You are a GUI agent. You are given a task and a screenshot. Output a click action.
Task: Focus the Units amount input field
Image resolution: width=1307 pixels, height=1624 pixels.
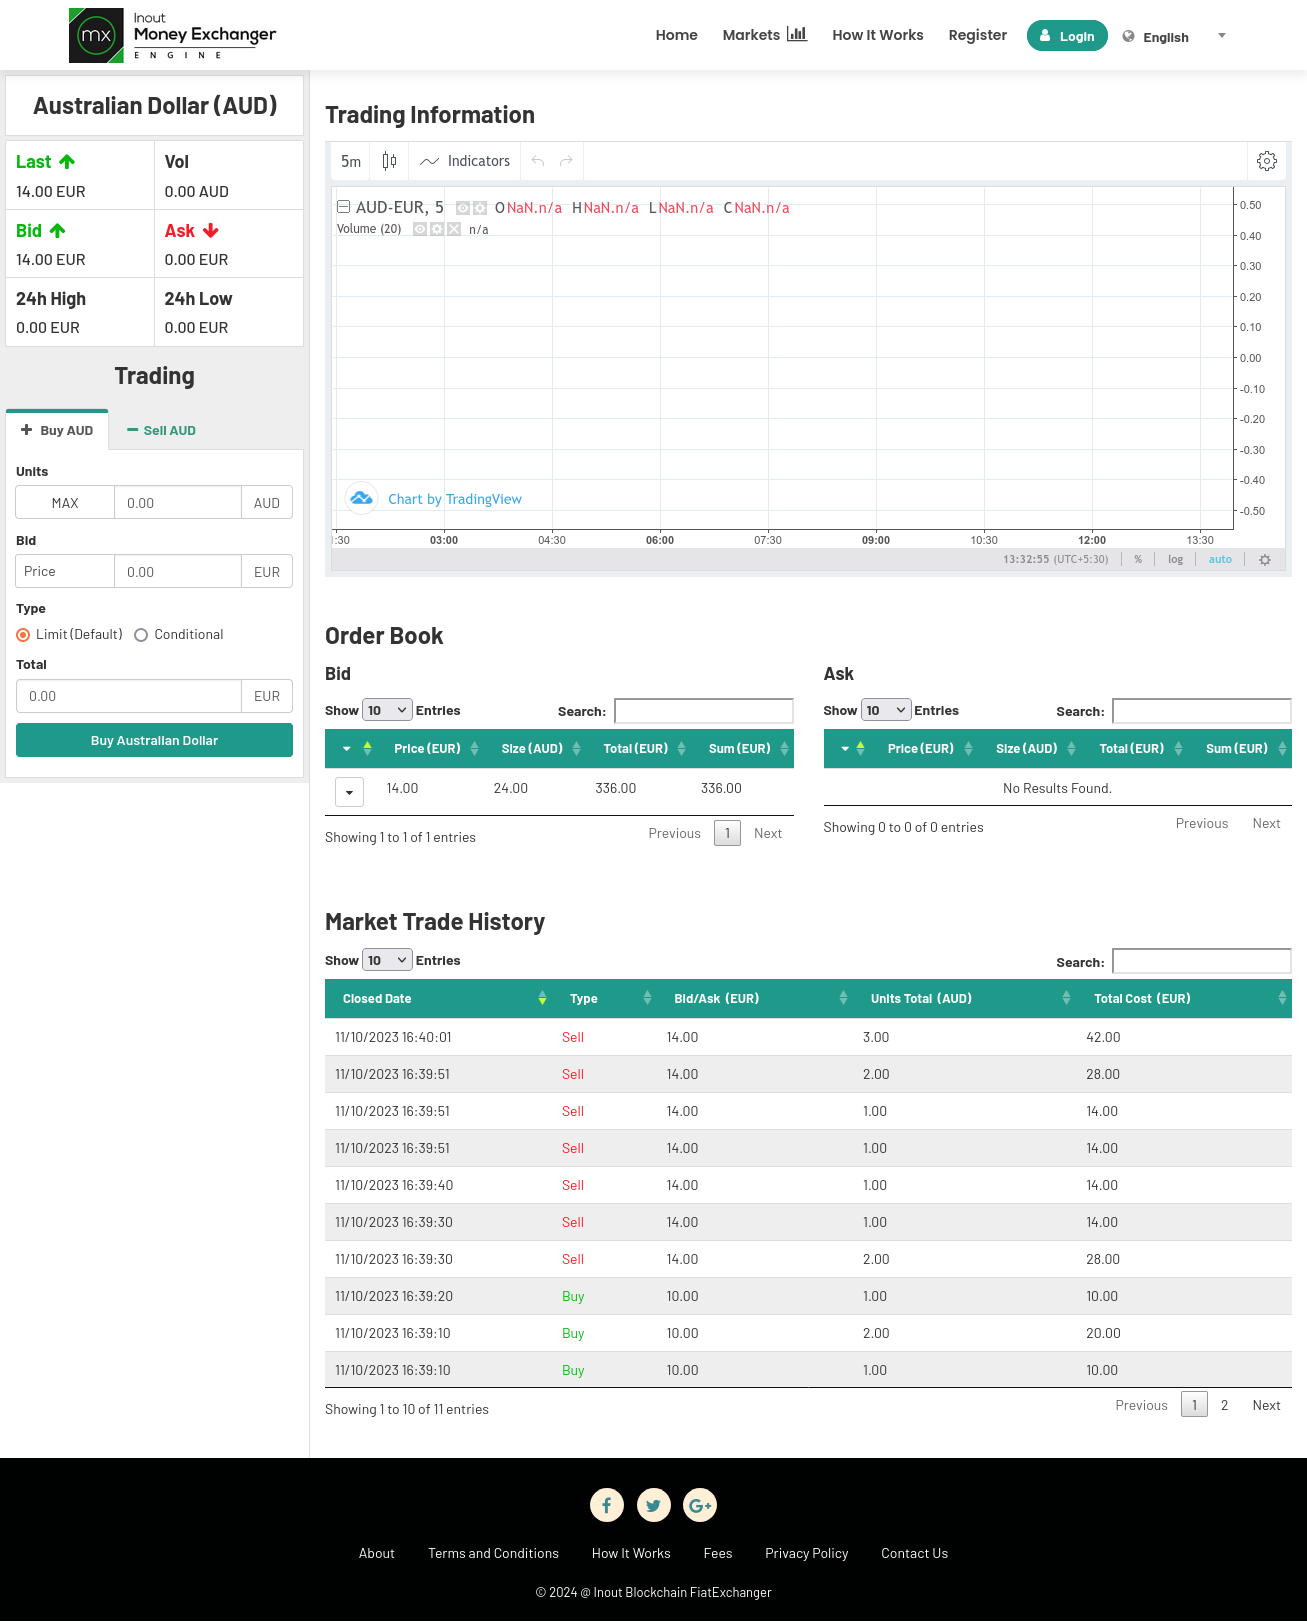(178, 503)
